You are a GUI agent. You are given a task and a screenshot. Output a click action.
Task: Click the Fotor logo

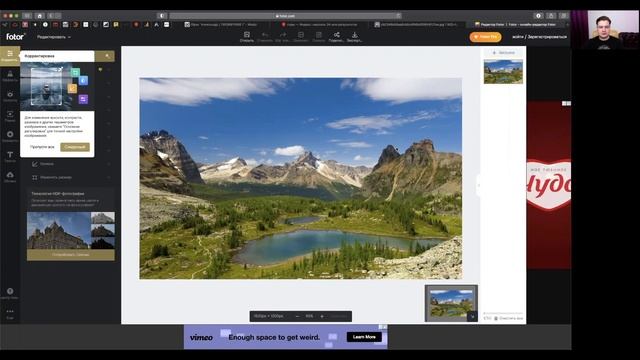click(15, 37)
